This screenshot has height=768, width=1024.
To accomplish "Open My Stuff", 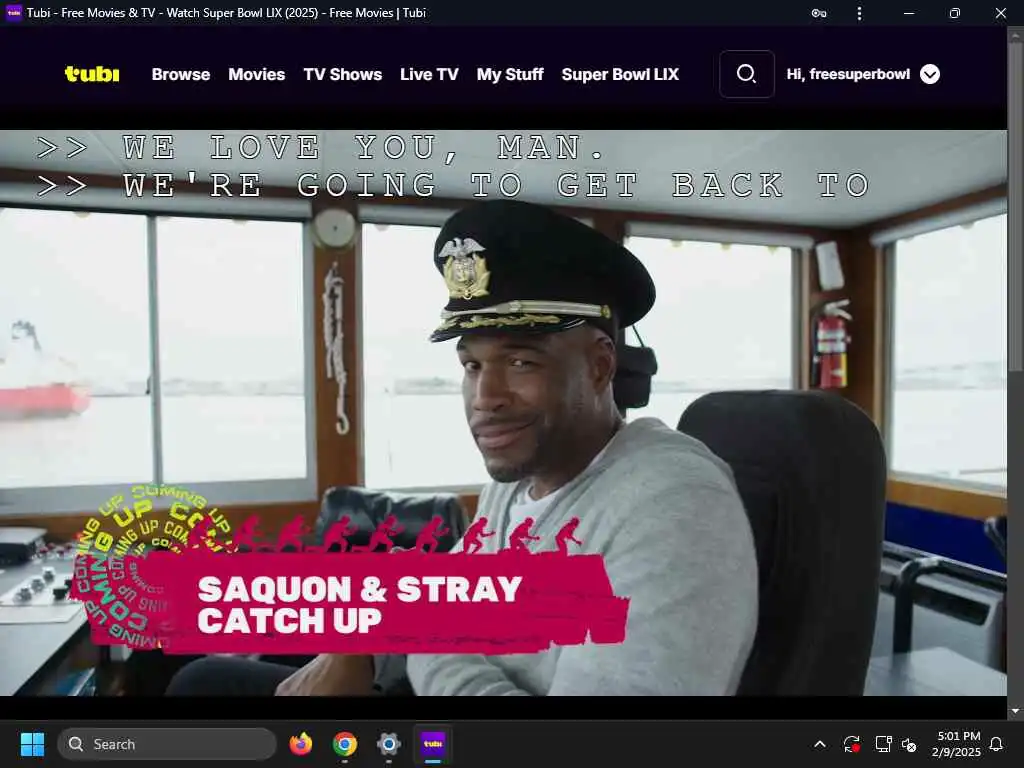I will pos(510,74).
